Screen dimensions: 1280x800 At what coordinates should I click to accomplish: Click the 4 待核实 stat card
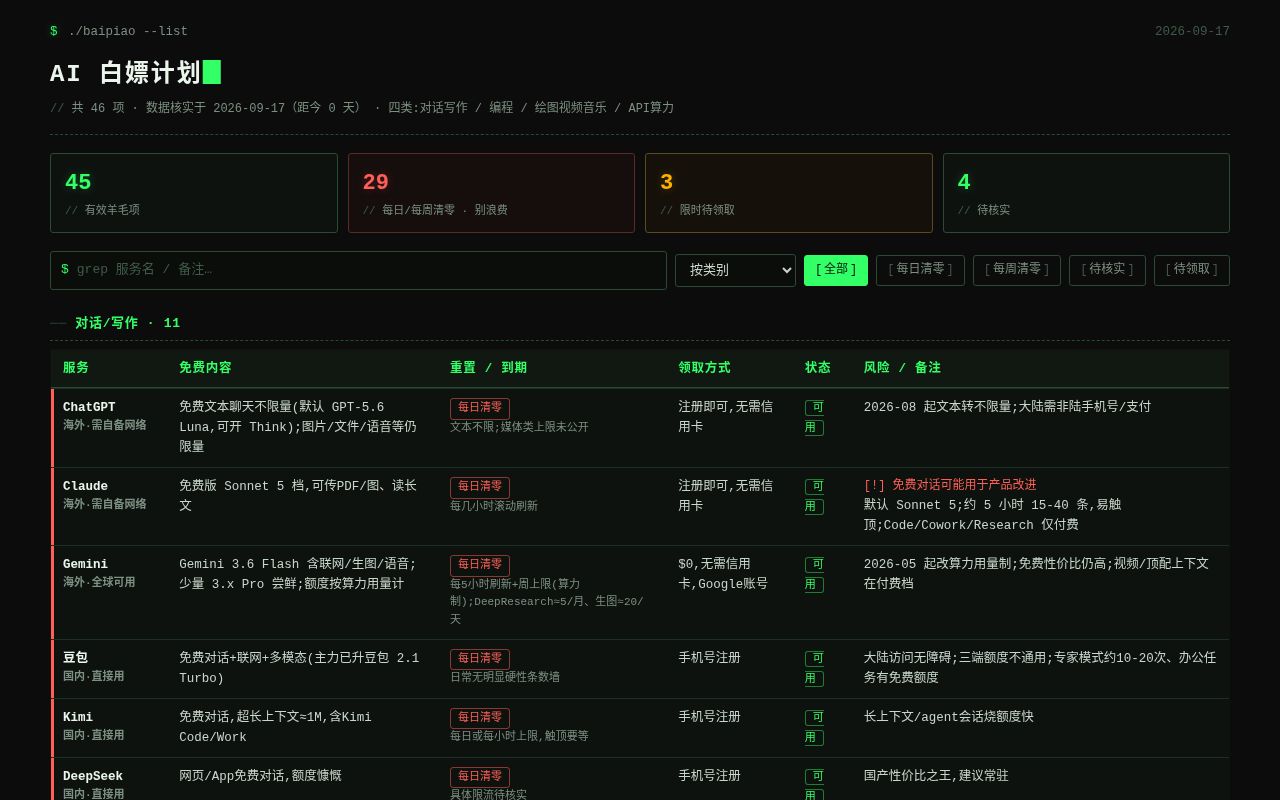[x=1086, y=193]
